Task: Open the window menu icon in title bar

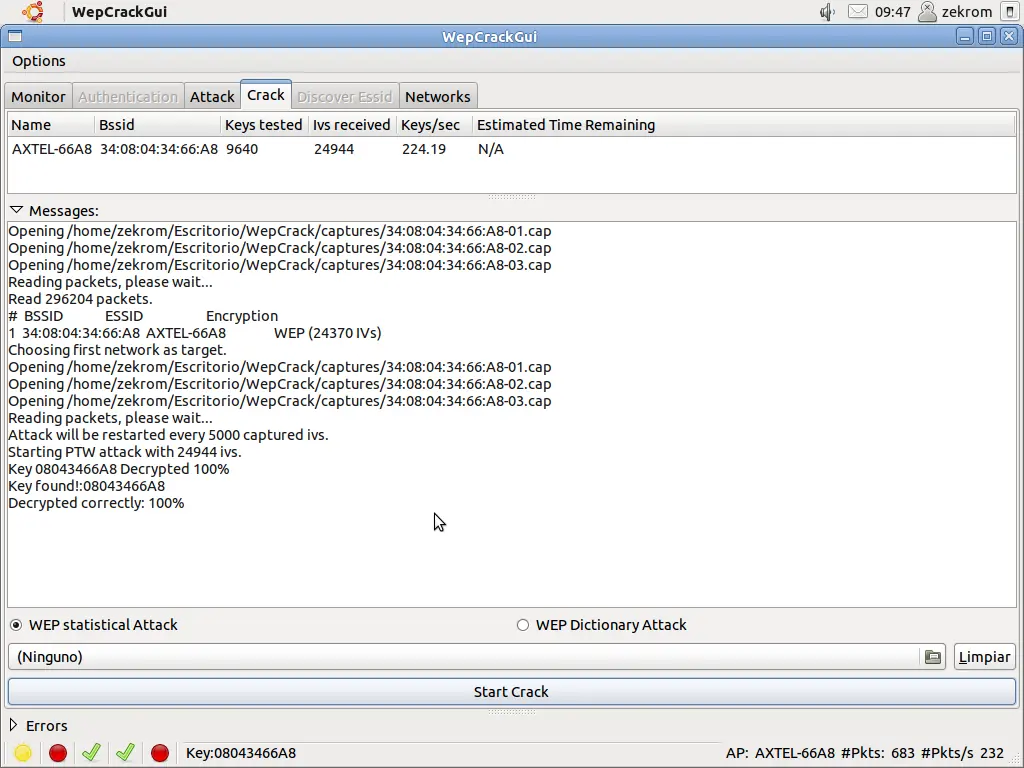Action: pos(15,37)
